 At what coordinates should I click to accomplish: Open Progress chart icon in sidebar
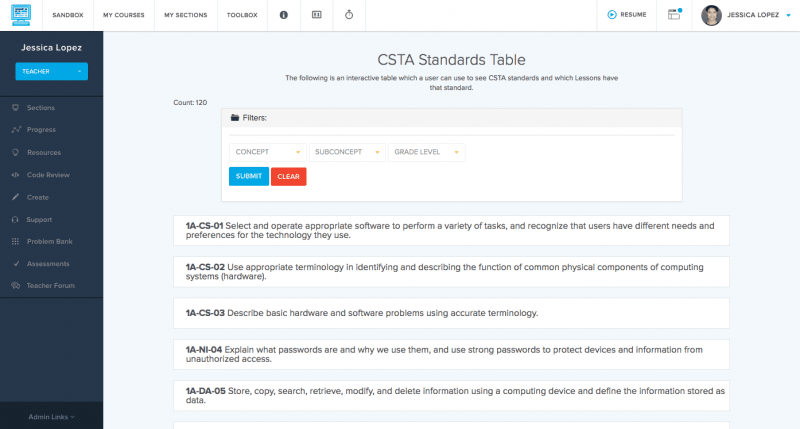point(16,130)
